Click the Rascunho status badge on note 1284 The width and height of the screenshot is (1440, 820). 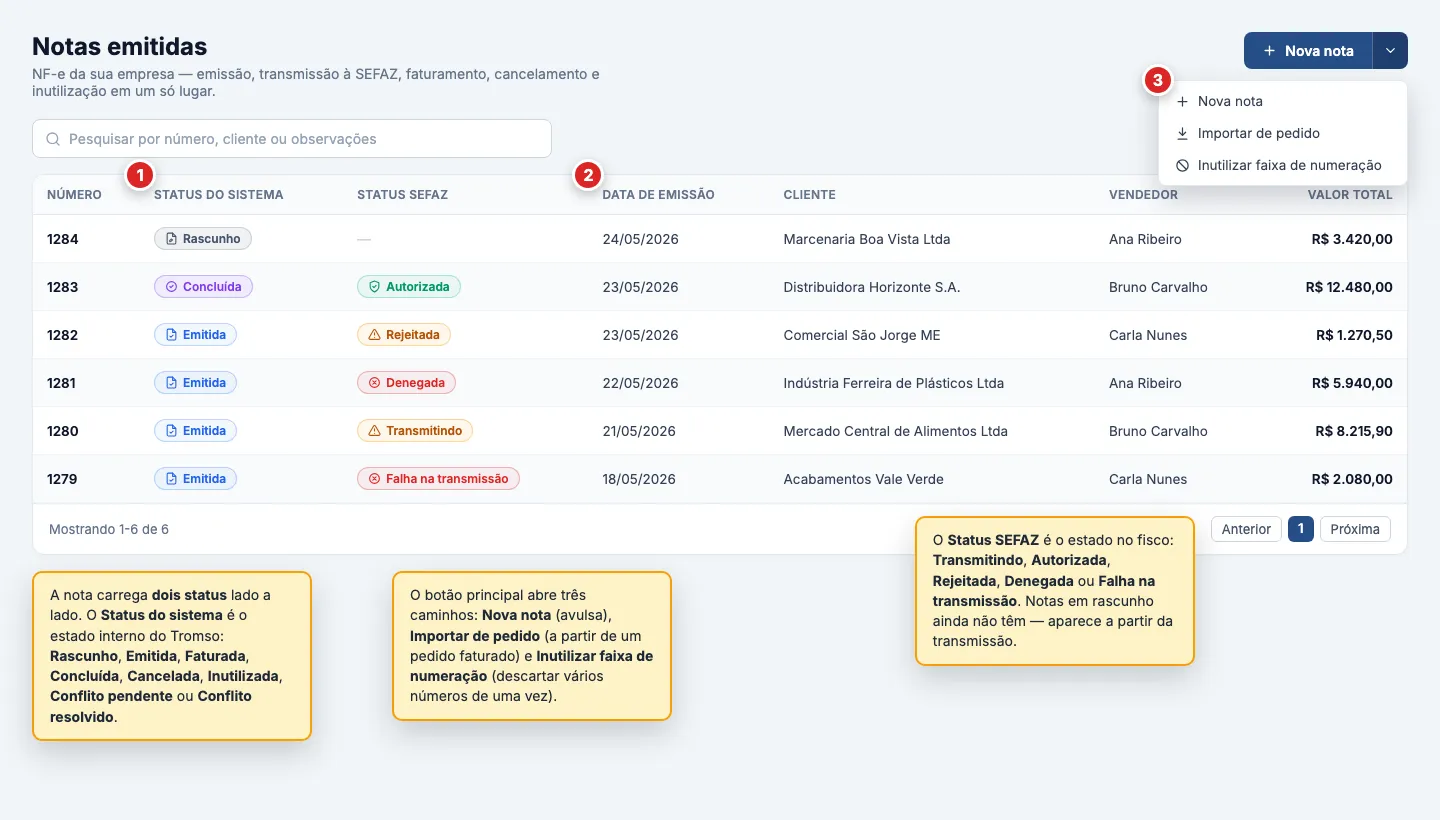pos(203,239)
